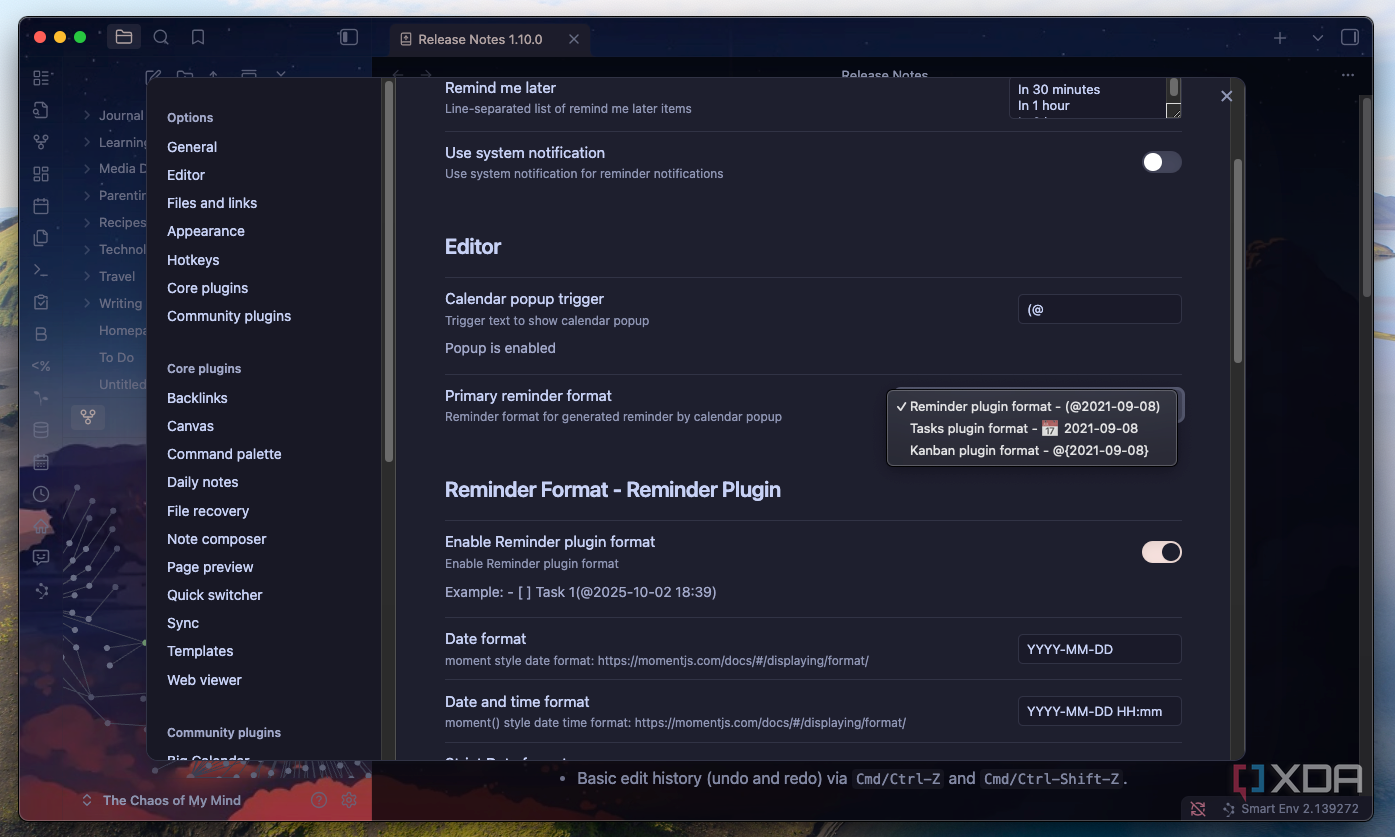The image size is (1395, 837).
Task: Expand the Technology folder chevron
Action: [x=87, y=250]
